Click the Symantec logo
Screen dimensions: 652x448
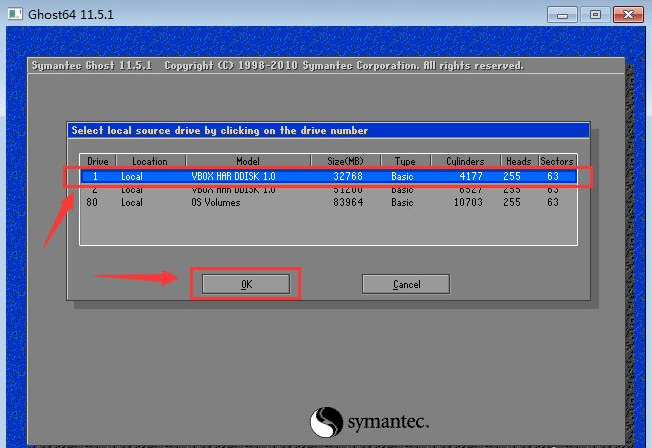[369, 422]
